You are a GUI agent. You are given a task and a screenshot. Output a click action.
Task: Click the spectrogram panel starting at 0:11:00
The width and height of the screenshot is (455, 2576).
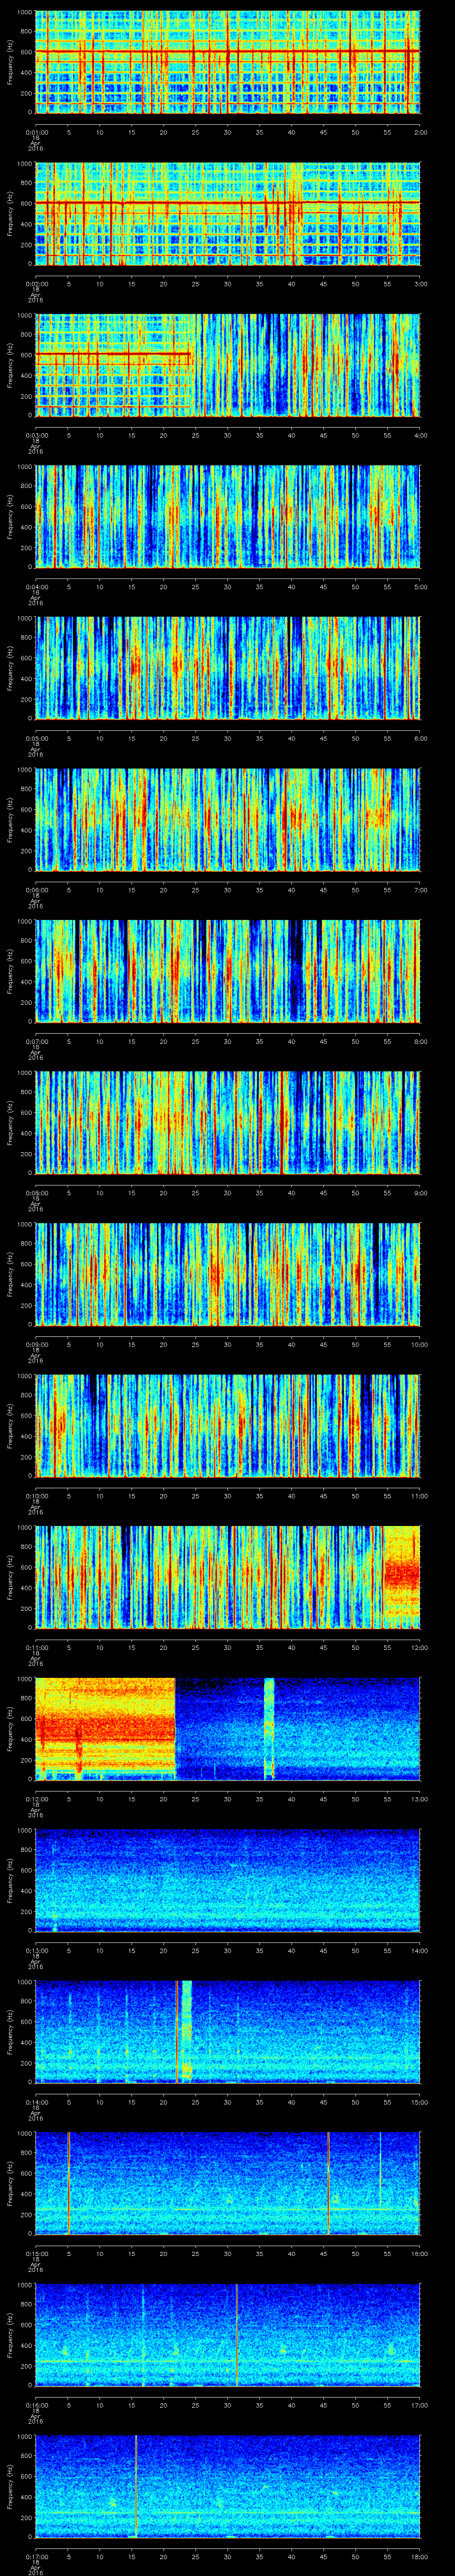[x=228, y=1577]
